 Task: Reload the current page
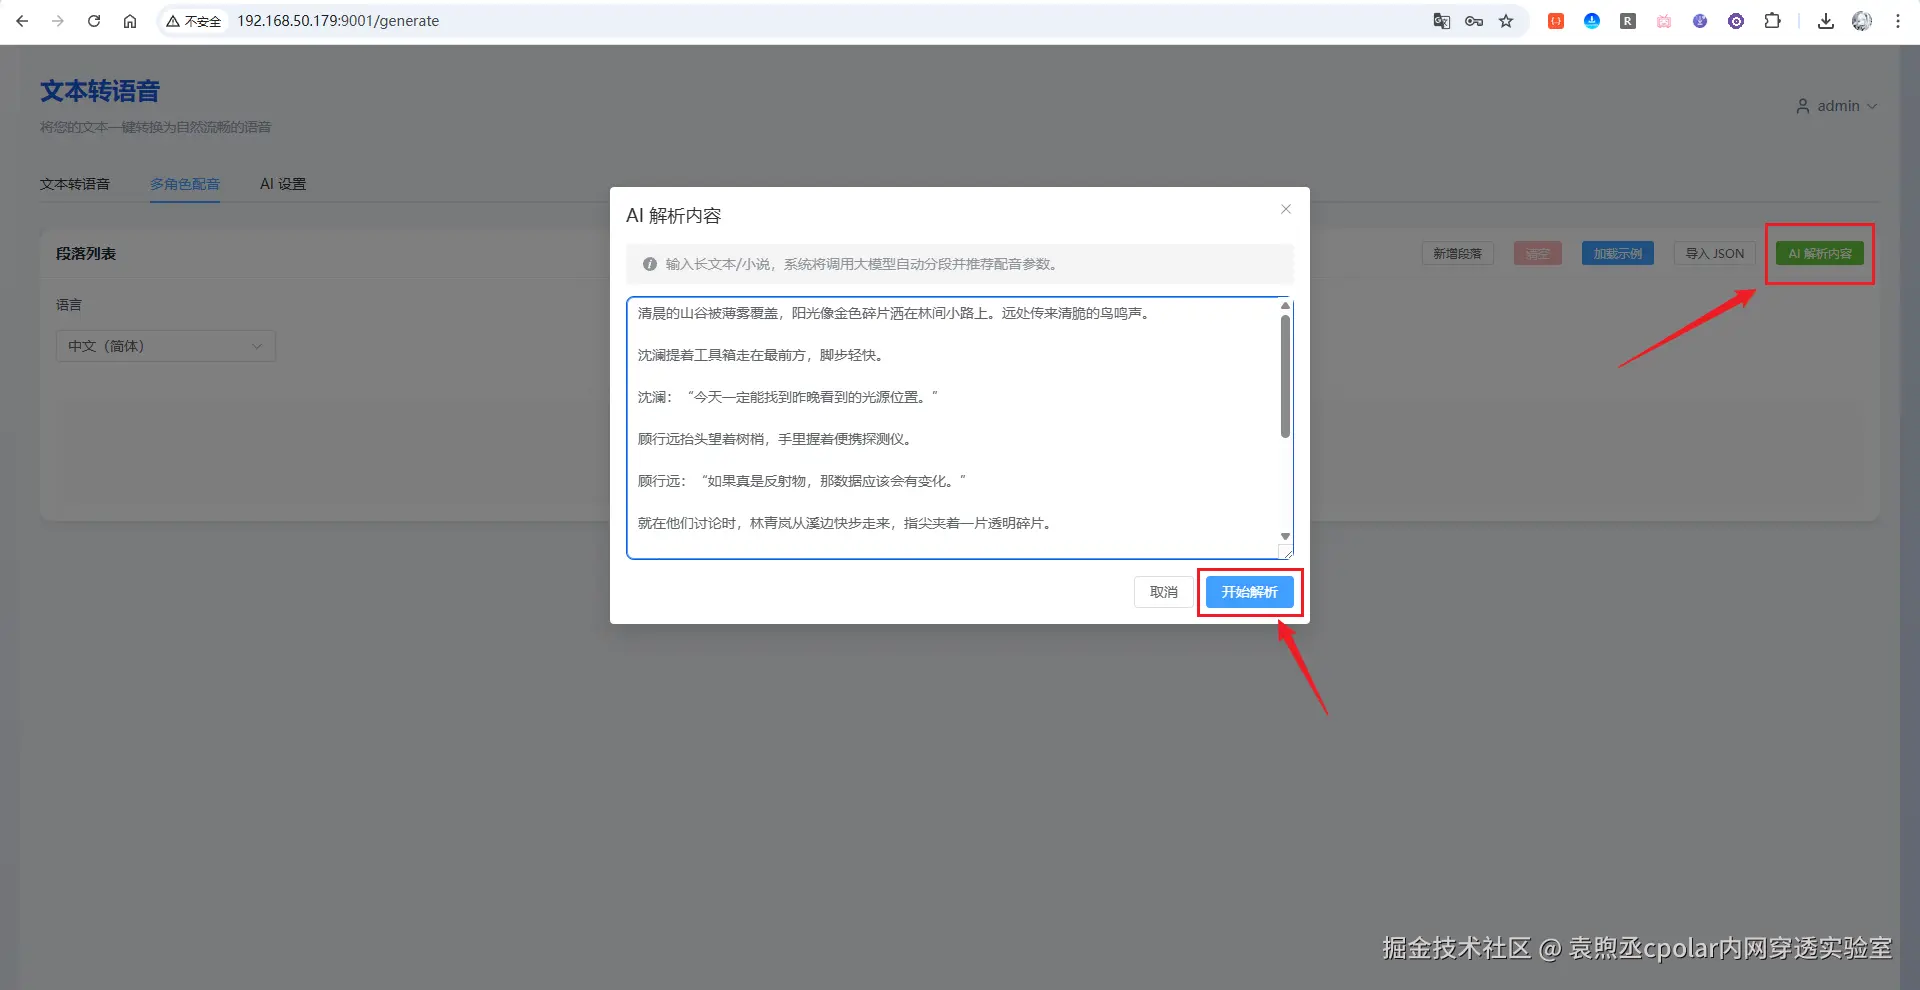coord(94,21)
